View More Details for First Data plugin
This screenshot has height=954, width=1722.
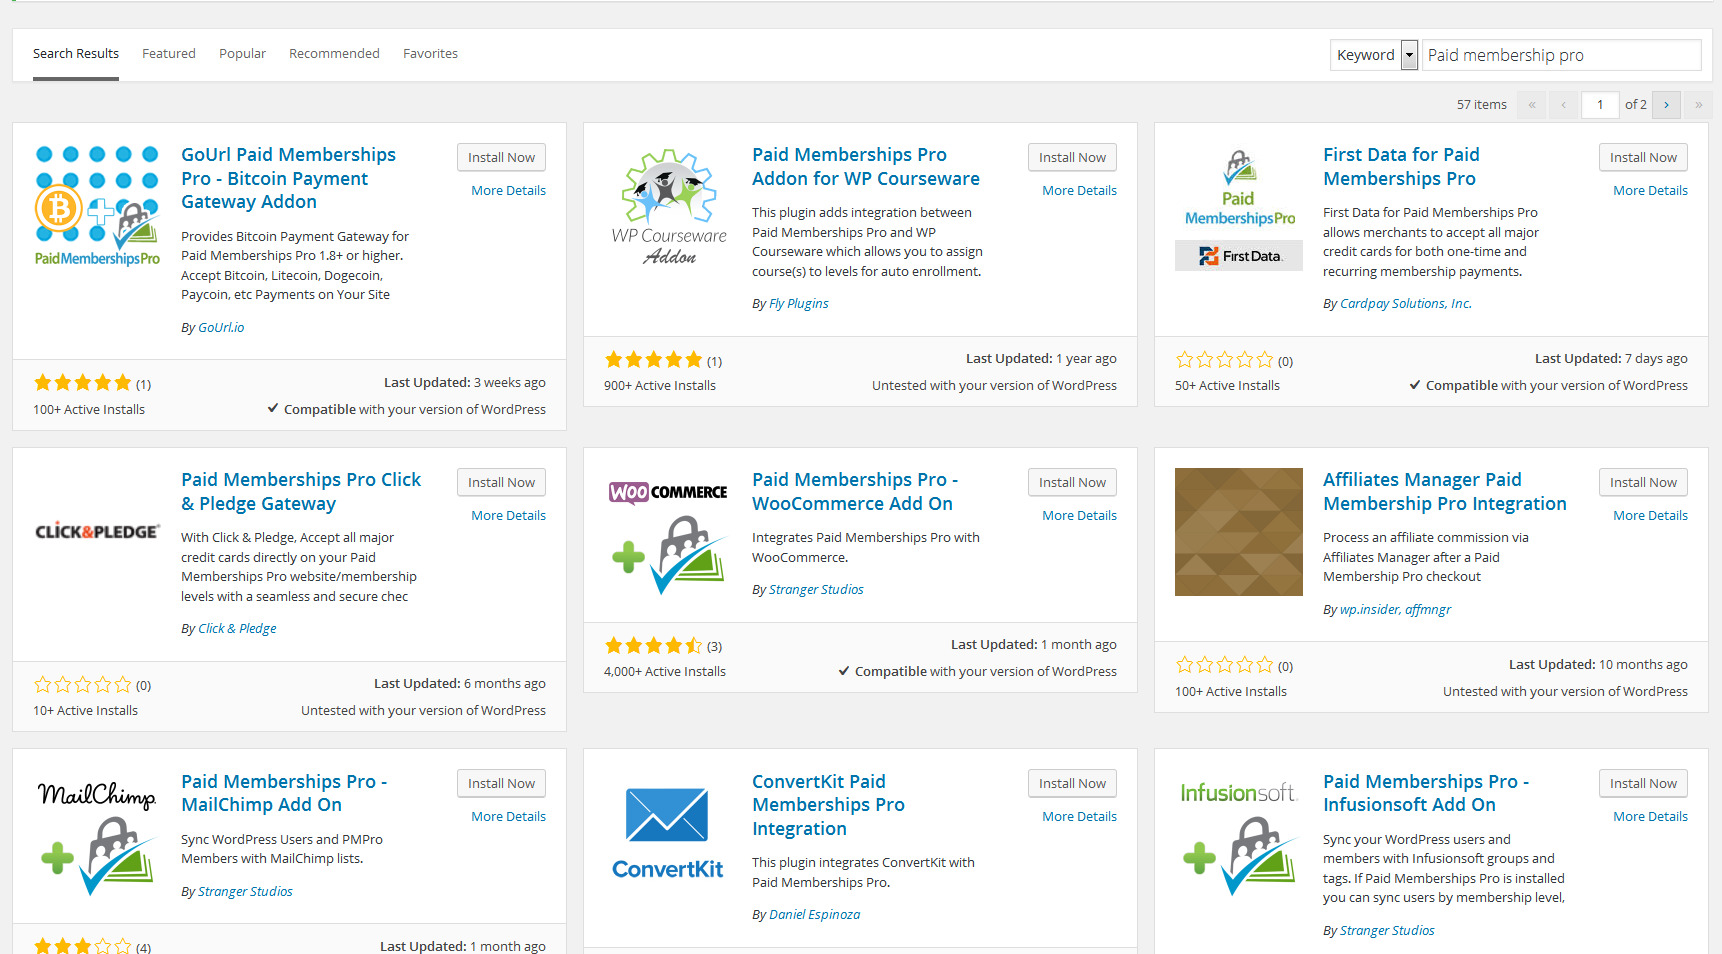click(x=1650, y=190)
